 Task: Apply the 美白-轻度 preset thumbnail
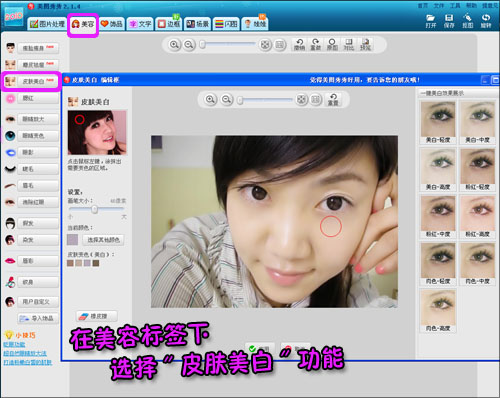point(438,123)
